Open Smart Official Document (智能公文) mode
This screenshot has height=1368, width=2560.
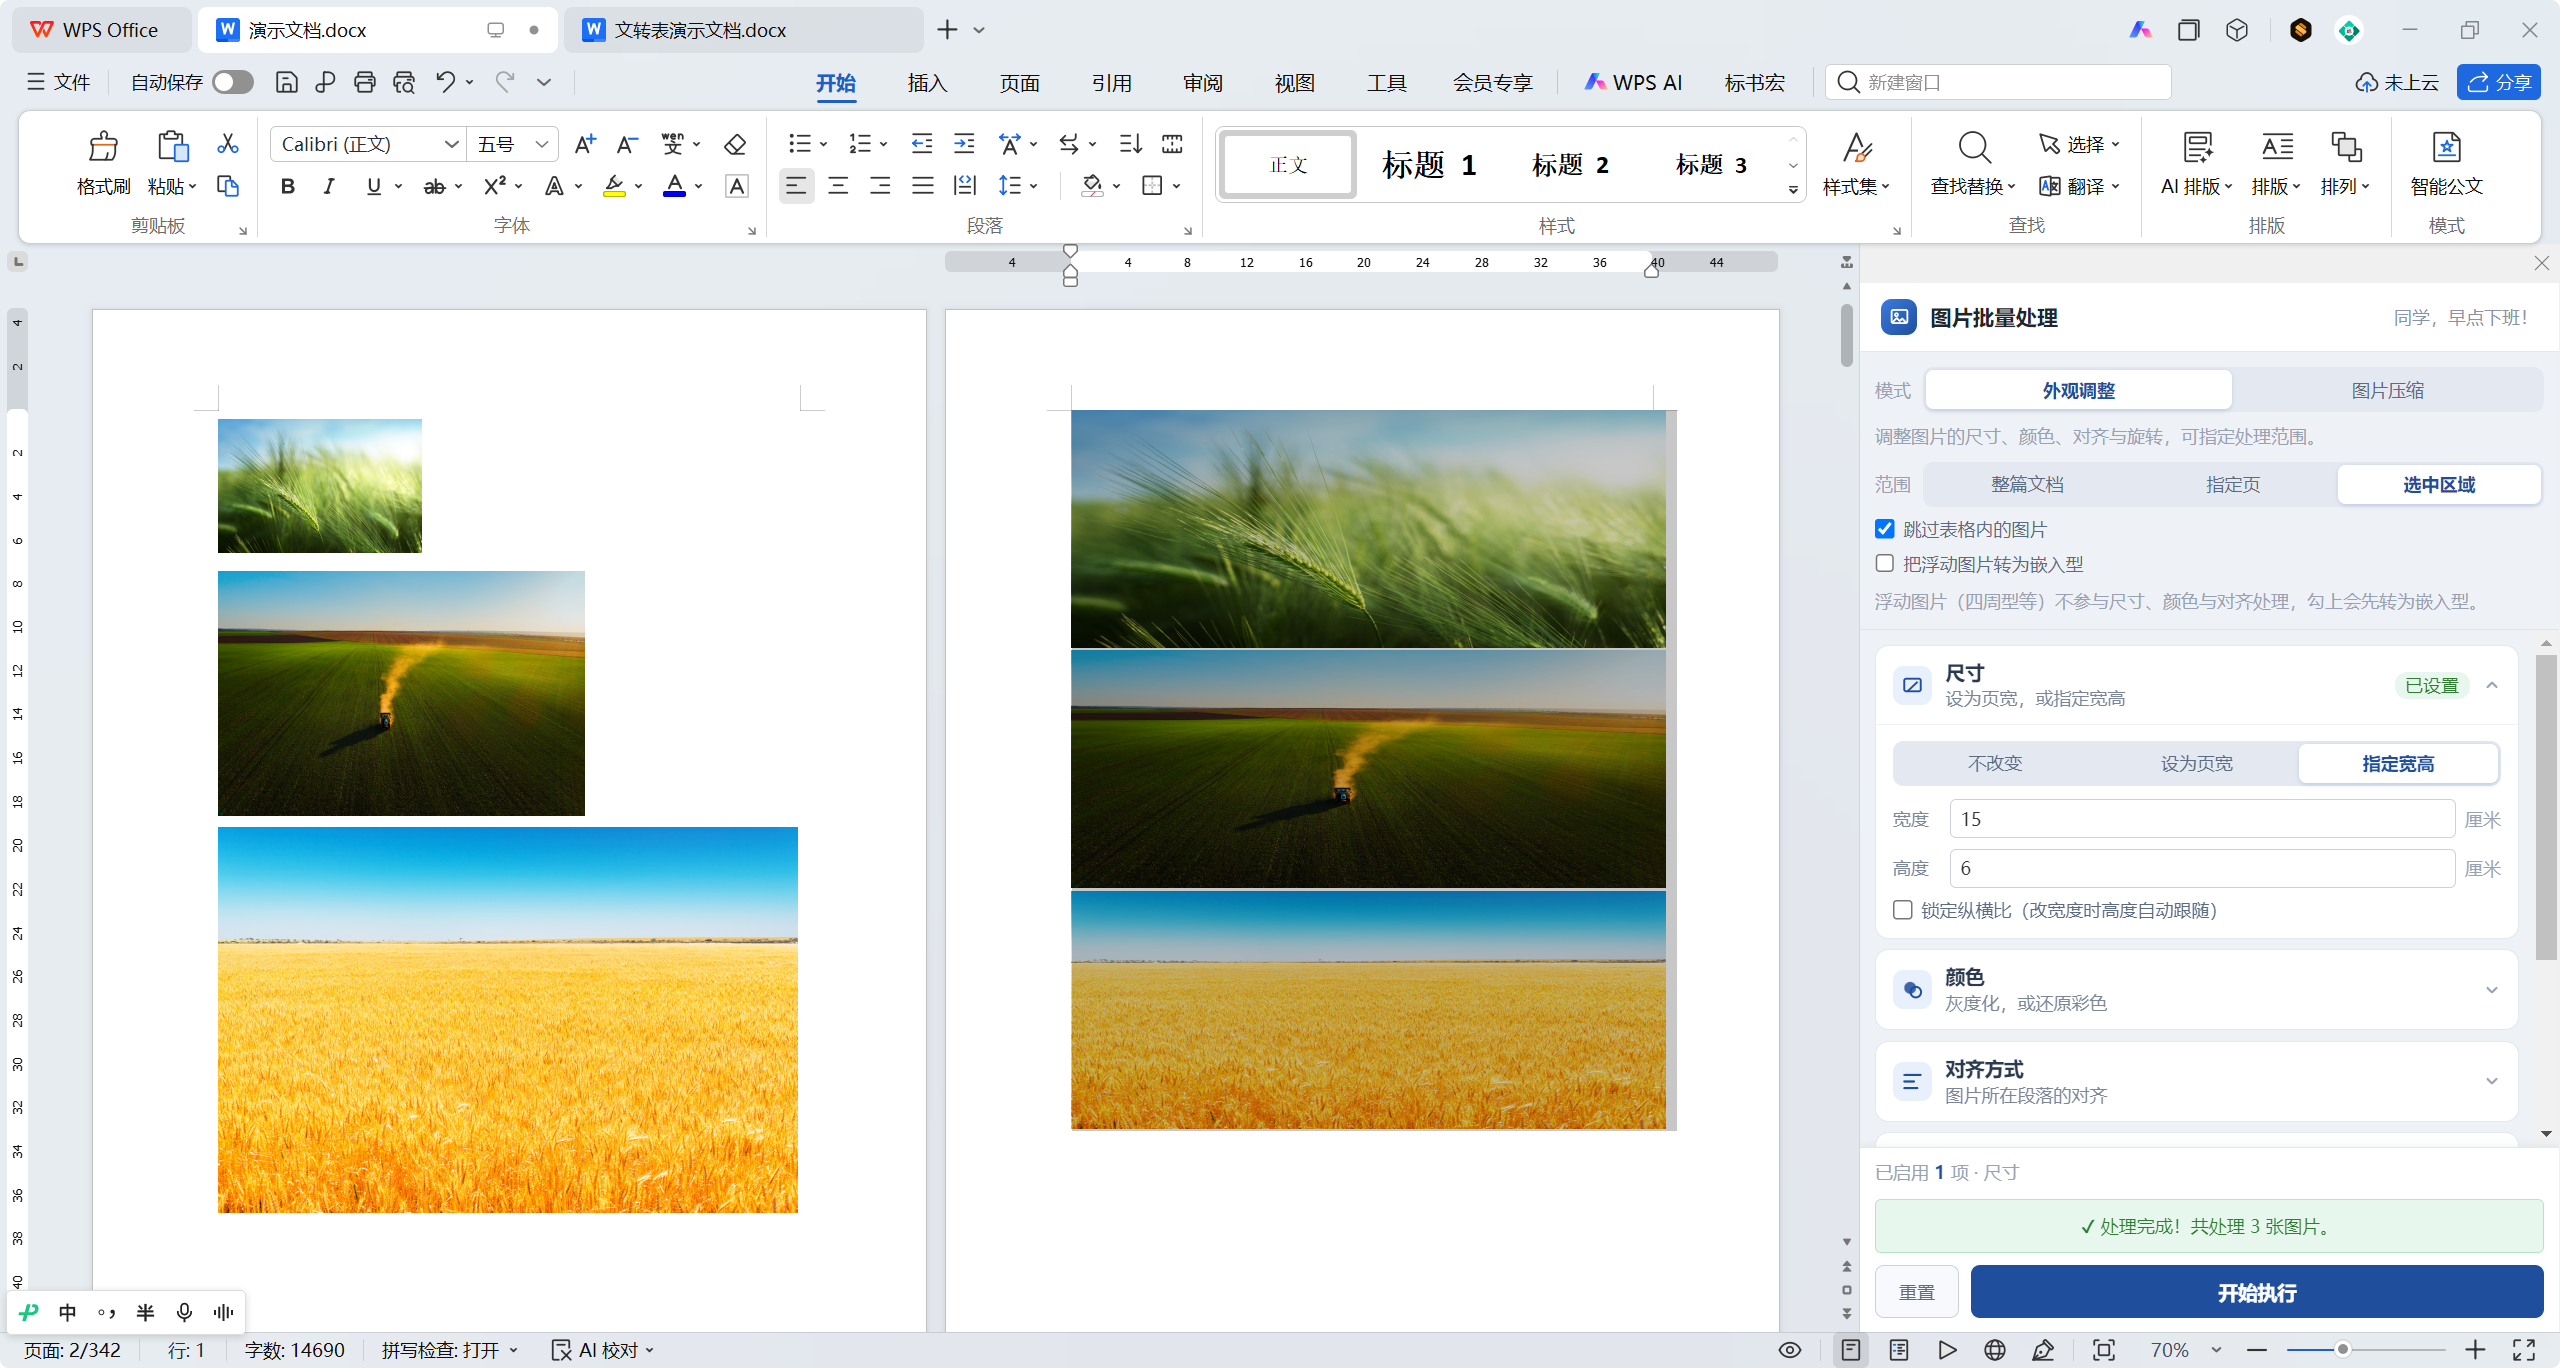click(2446, 164)
